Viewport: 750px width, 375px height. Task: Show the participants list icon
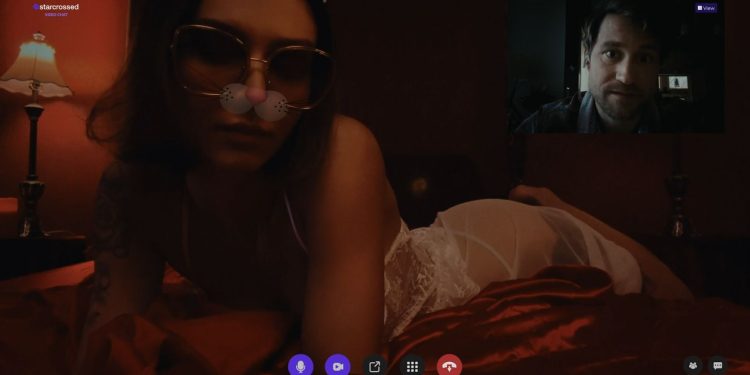tap(693, 366)
